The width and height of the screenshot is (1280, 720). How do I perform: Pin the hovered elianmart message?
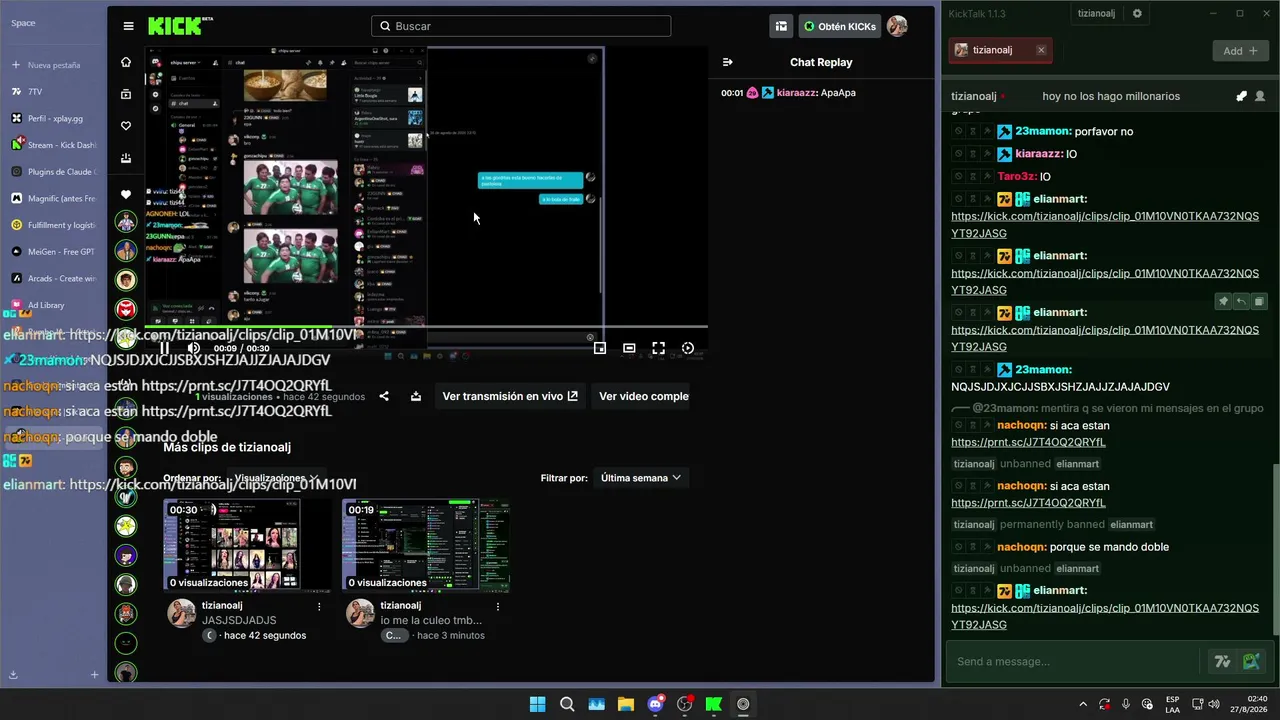click(x=1223, y=301)
